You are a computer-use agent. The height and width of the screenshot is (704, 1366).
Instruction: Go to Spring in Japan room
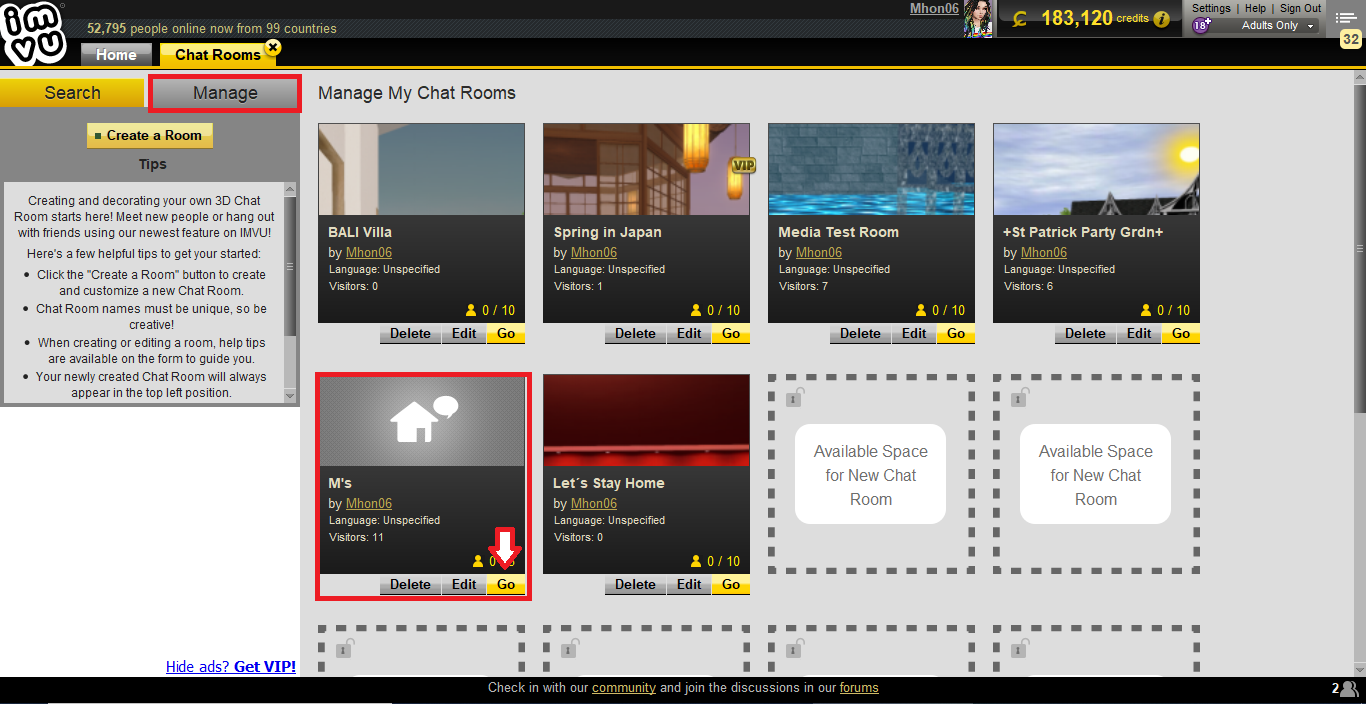[x=731, y=333]
